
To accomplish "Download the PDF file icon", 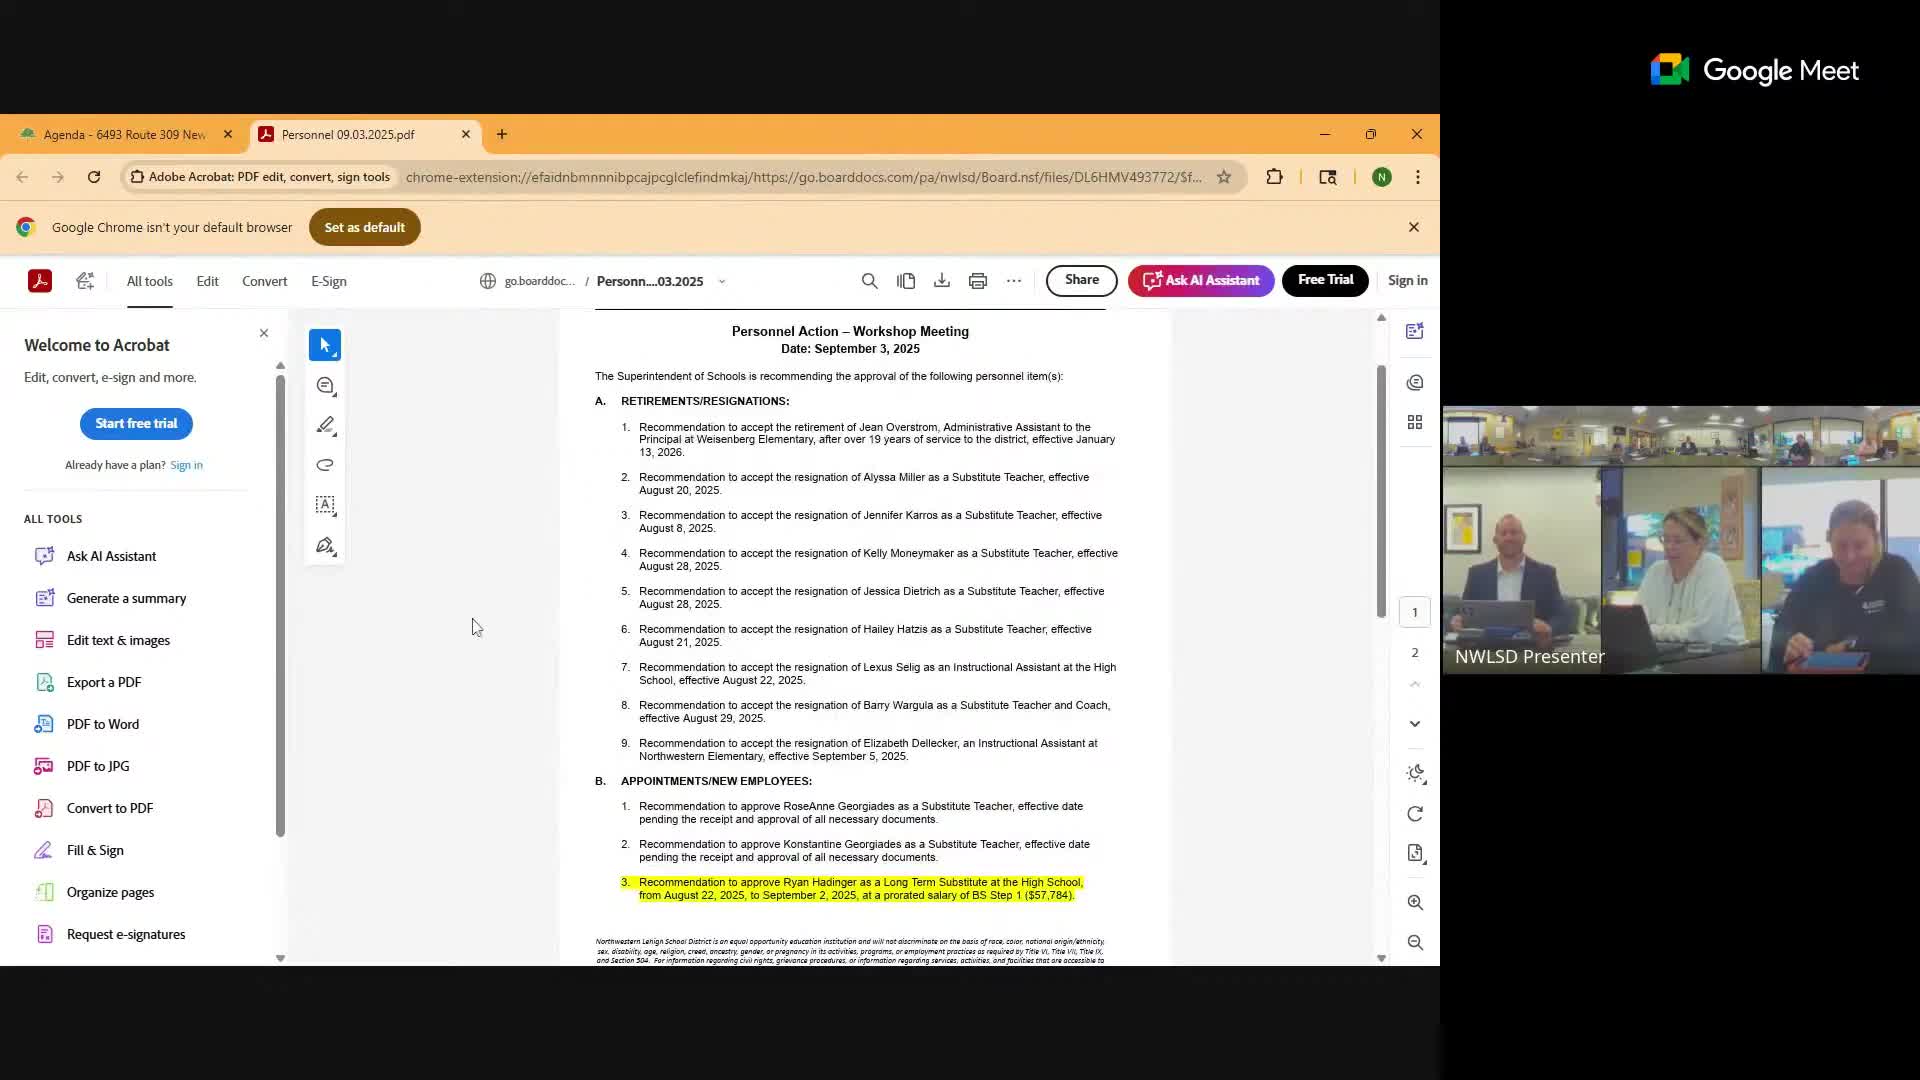I will click(x=941, y=281).
